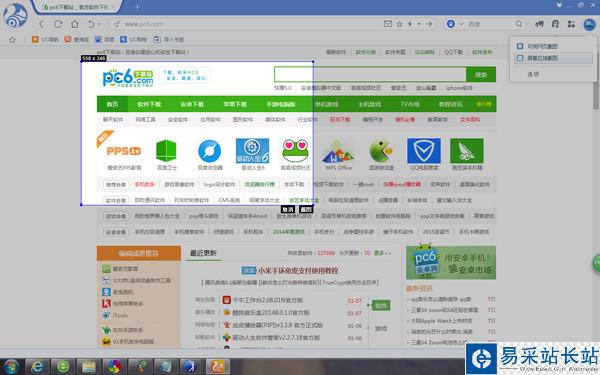This screenshot has height=375, width=600.
Task: Click the undo closed tab arrow icon
Action: [x=91, y=24]
